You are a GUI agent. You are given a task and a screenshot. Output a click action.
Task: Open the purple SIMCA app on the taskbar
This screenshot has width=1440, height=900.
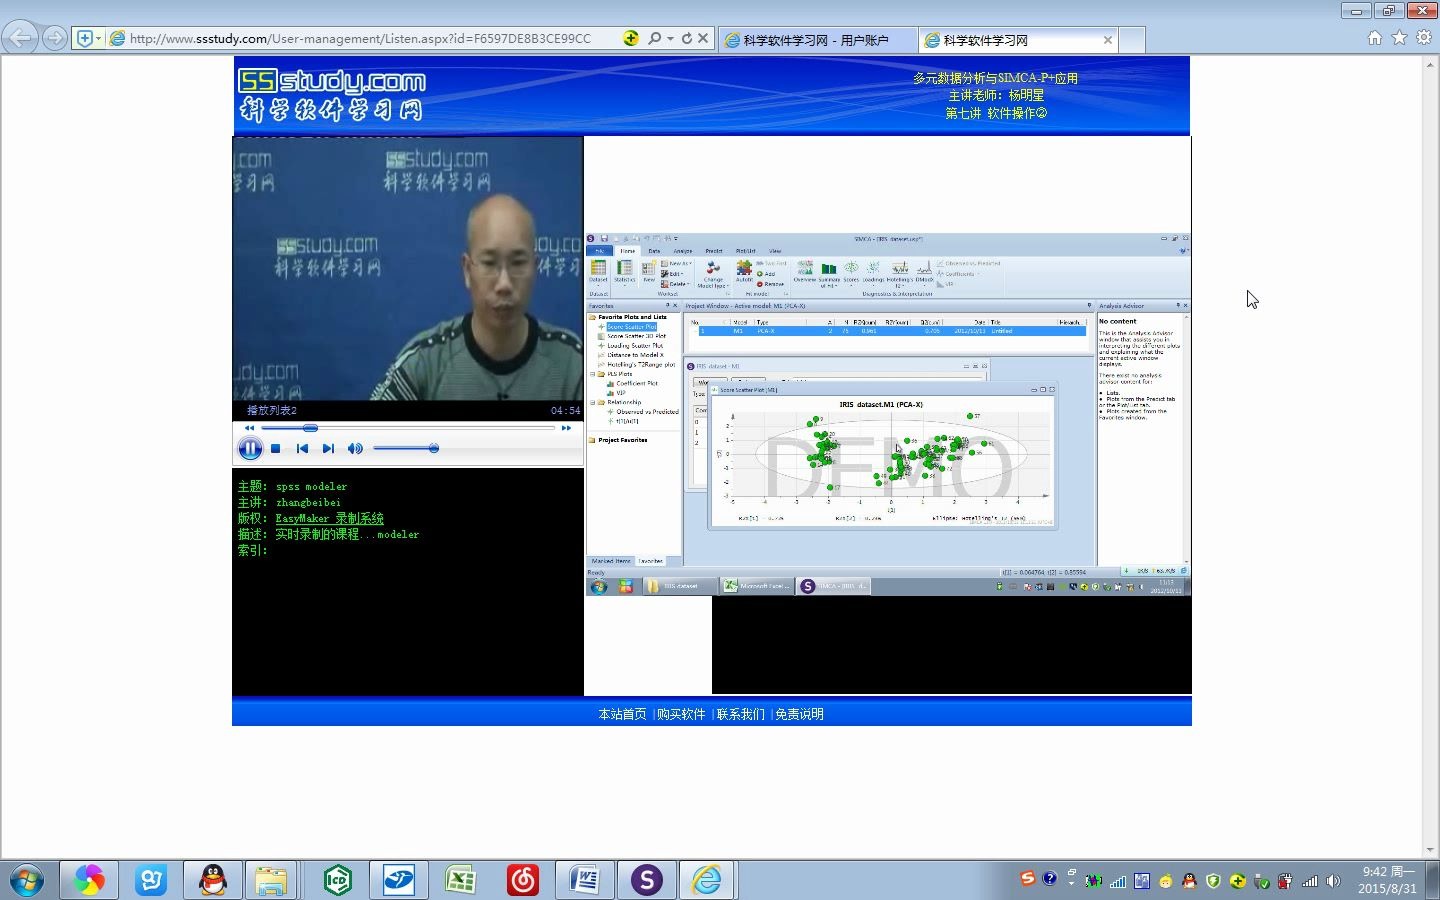pyautogui.click(x=647, y=880)
